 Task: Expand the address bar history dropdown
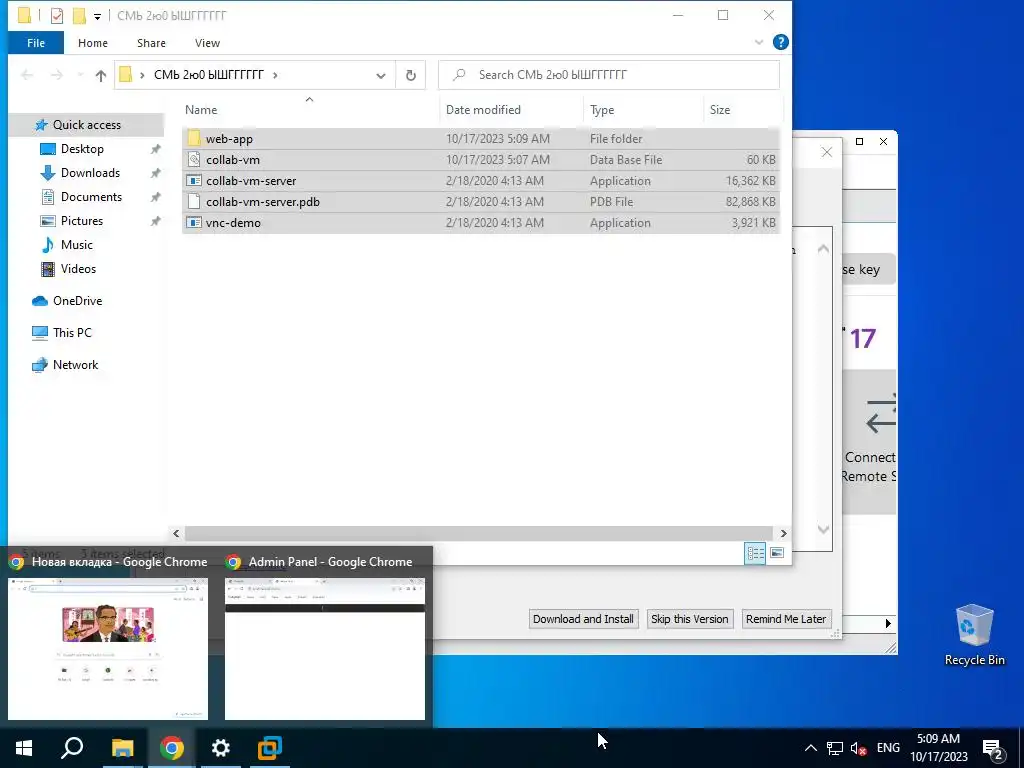pos(381,75)
